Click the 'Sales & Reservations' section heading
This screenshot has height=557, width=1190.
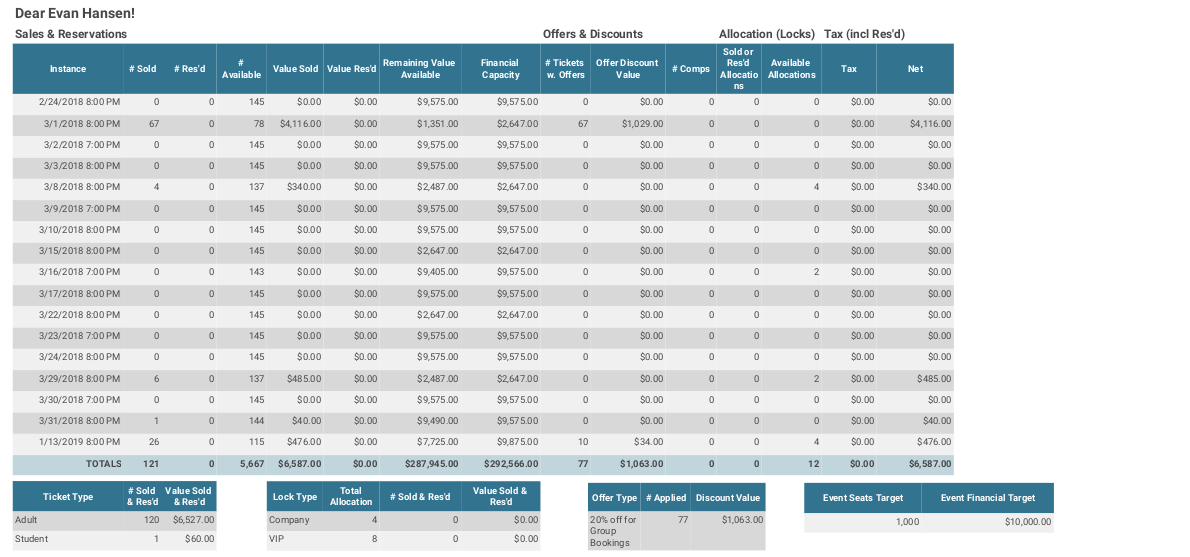click(71, 34)
